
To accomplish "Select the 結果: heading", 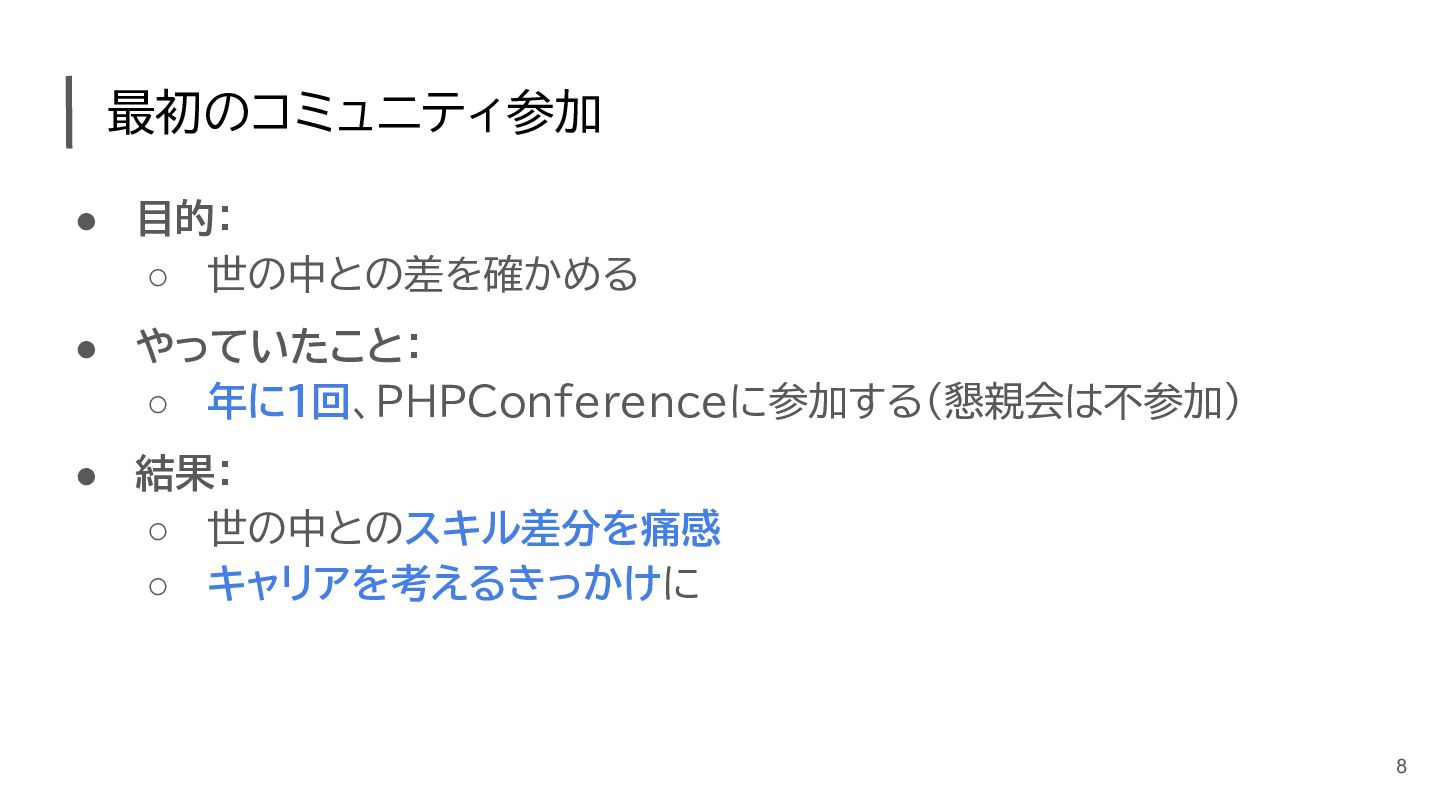I will (x=184, y=474).
